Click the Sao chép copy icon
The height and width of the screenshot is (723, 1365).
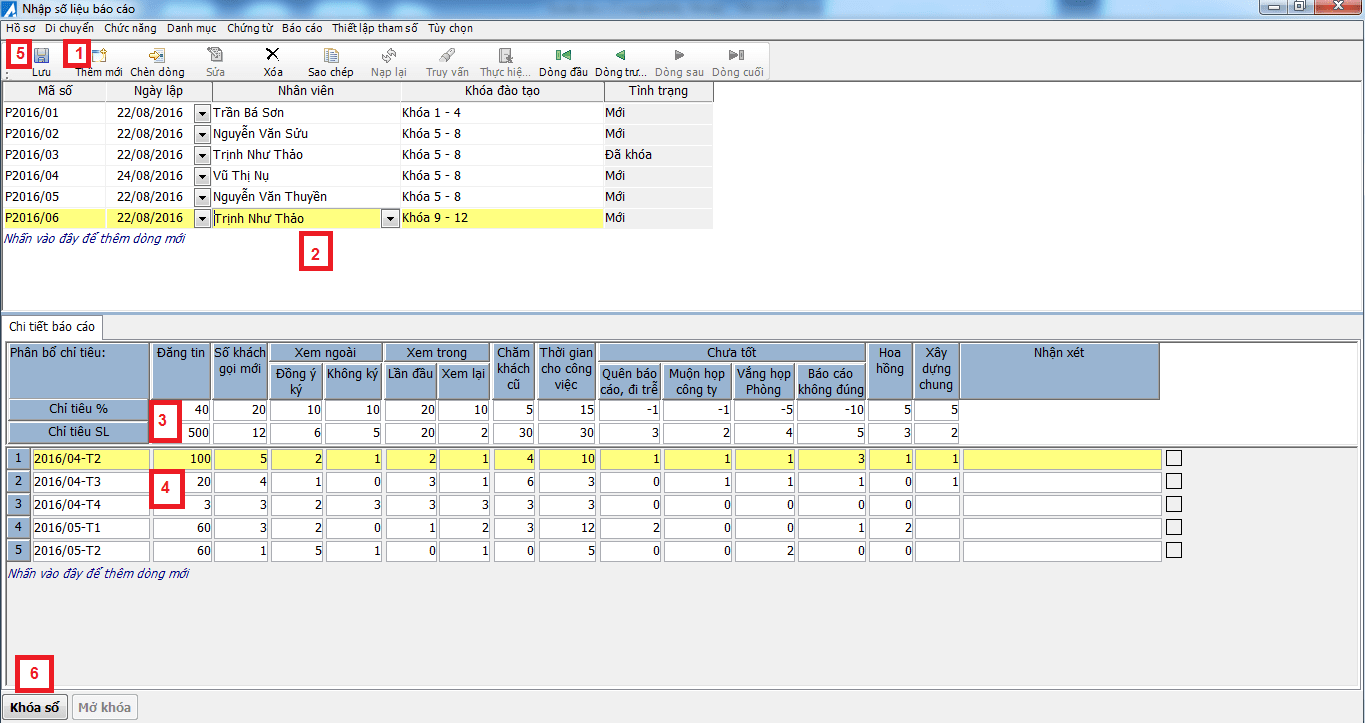tap(330, 56)
